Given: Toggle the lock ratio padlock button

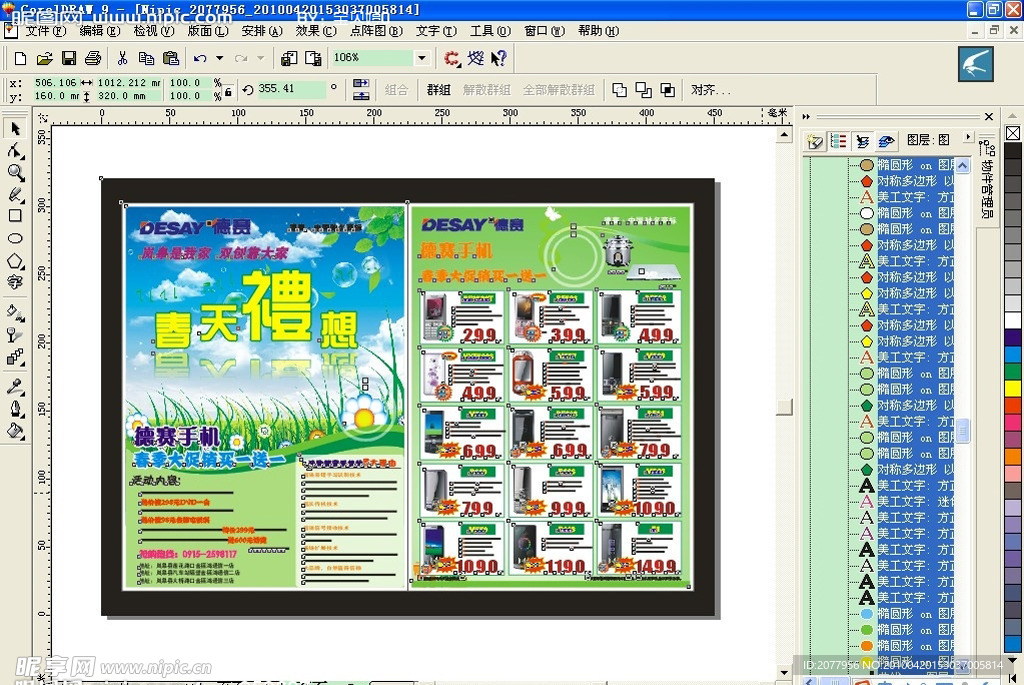Looking at the screenshot, I should (228, 90).
